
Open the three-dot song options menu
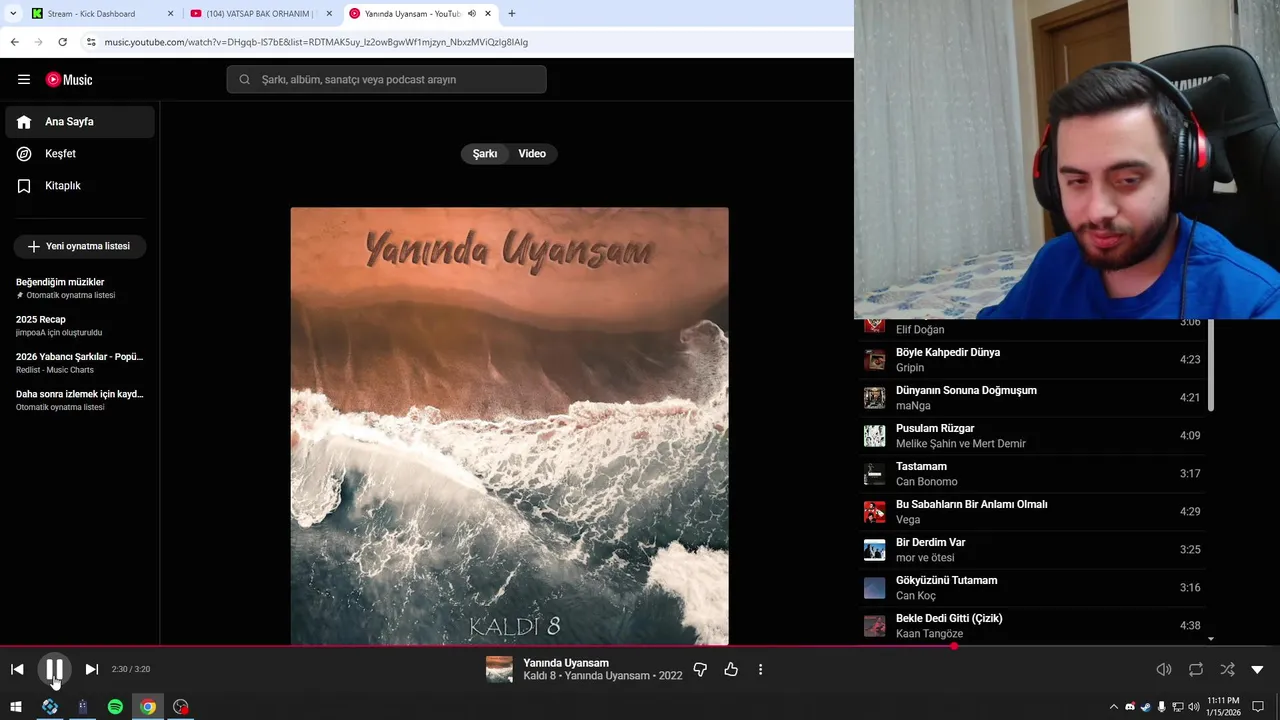click(x=760, y=669)
